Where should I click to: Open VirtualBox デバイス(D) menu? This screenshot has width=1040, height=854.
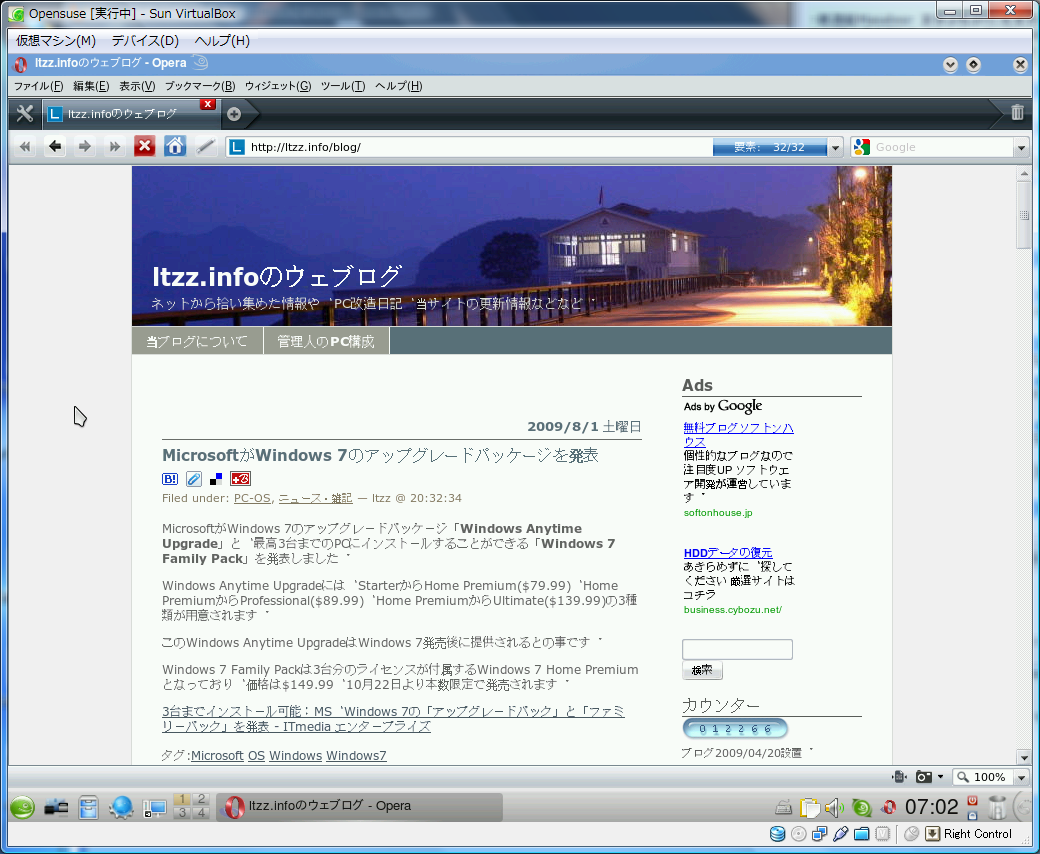coord(145,40)
